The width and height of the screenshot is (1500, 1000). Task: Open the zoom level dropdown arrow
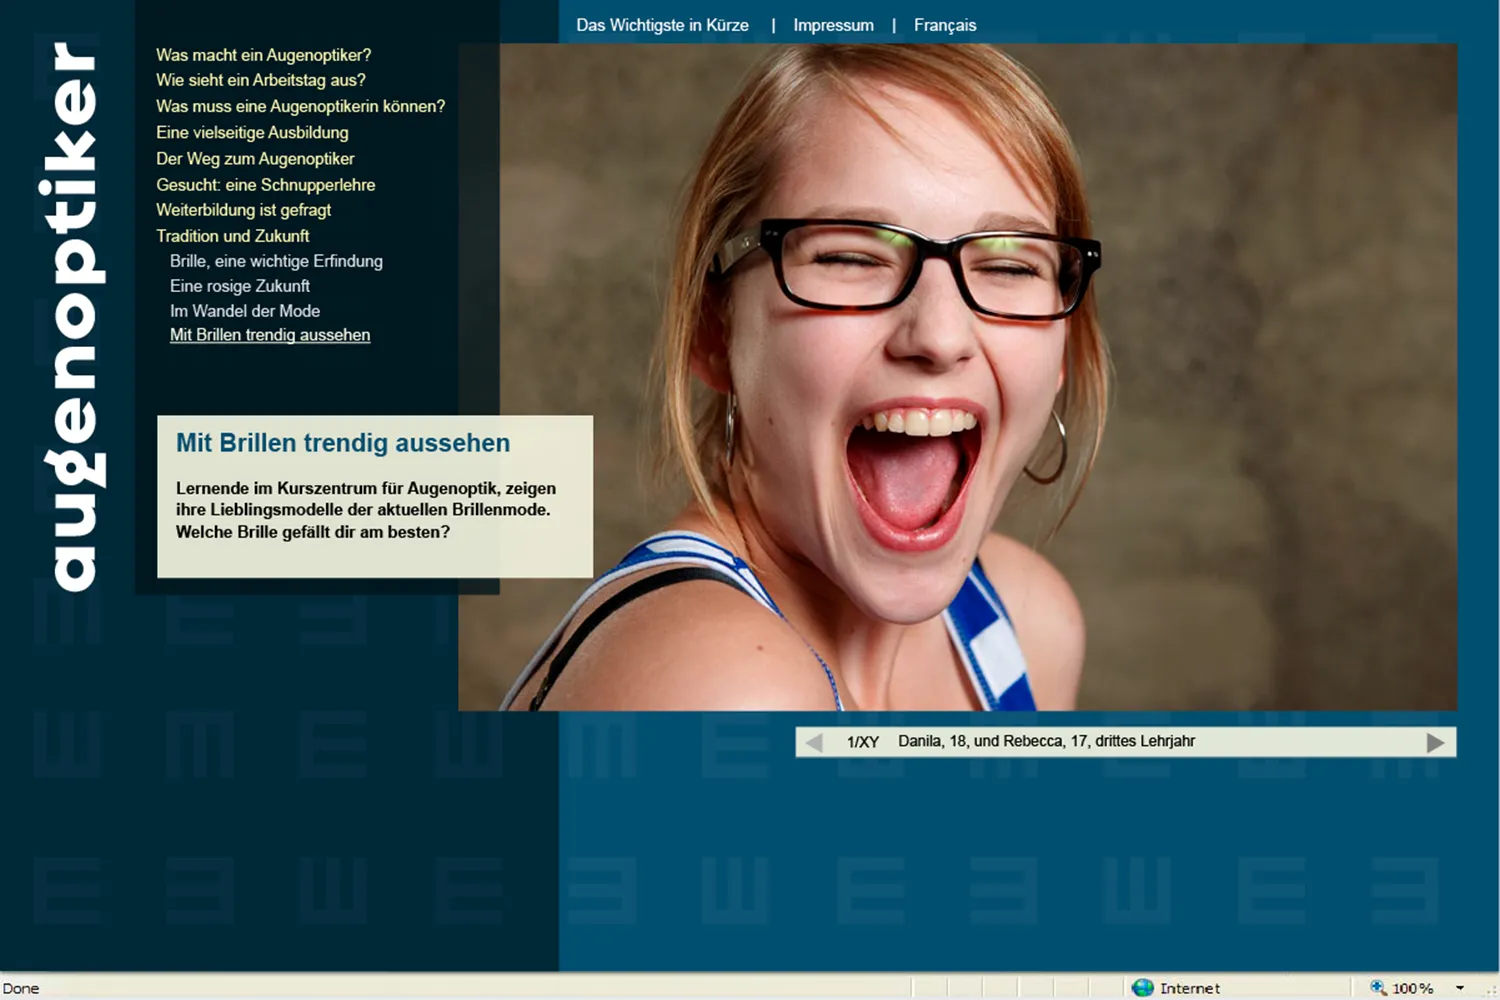tap(1460, 988)
